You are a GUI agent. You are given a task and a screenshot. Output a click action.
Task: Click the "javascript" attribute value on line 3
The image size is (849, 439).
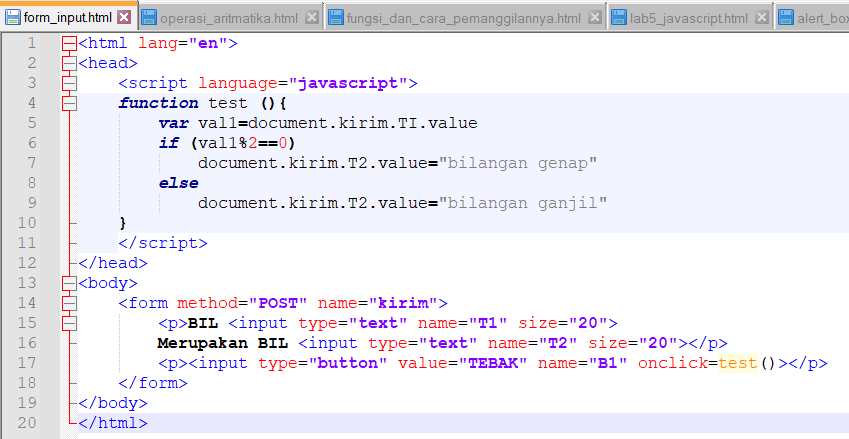tap(348, 83)
